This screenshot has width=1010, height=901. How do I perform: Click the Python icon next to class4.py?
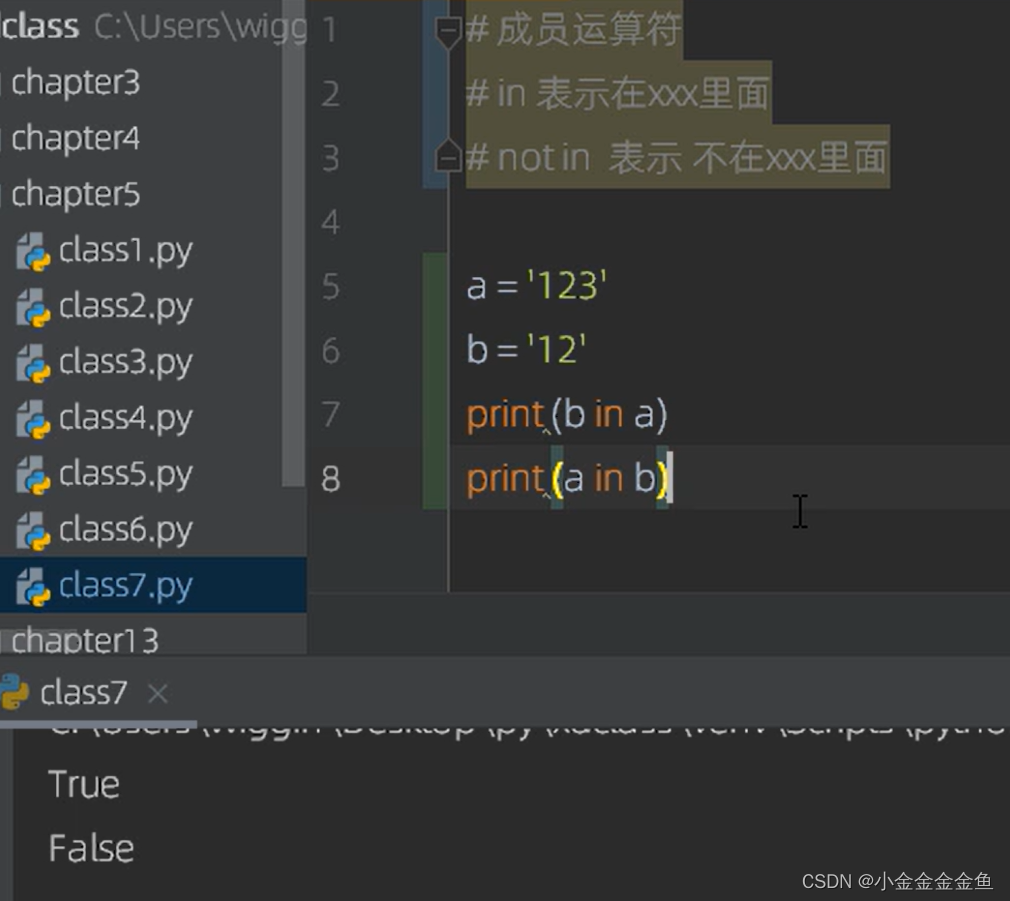[x=33, y=420]
